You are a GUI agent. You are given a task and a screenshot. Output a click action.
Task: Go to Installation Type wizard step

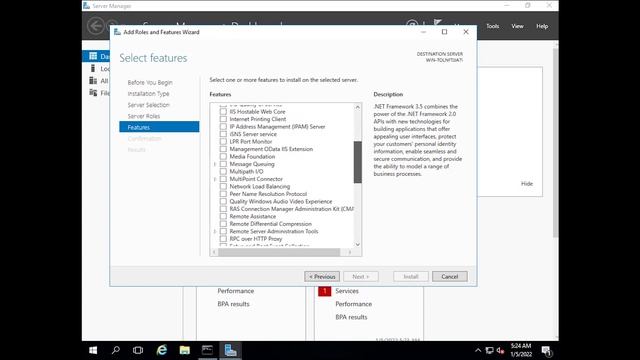coord(148,93)
